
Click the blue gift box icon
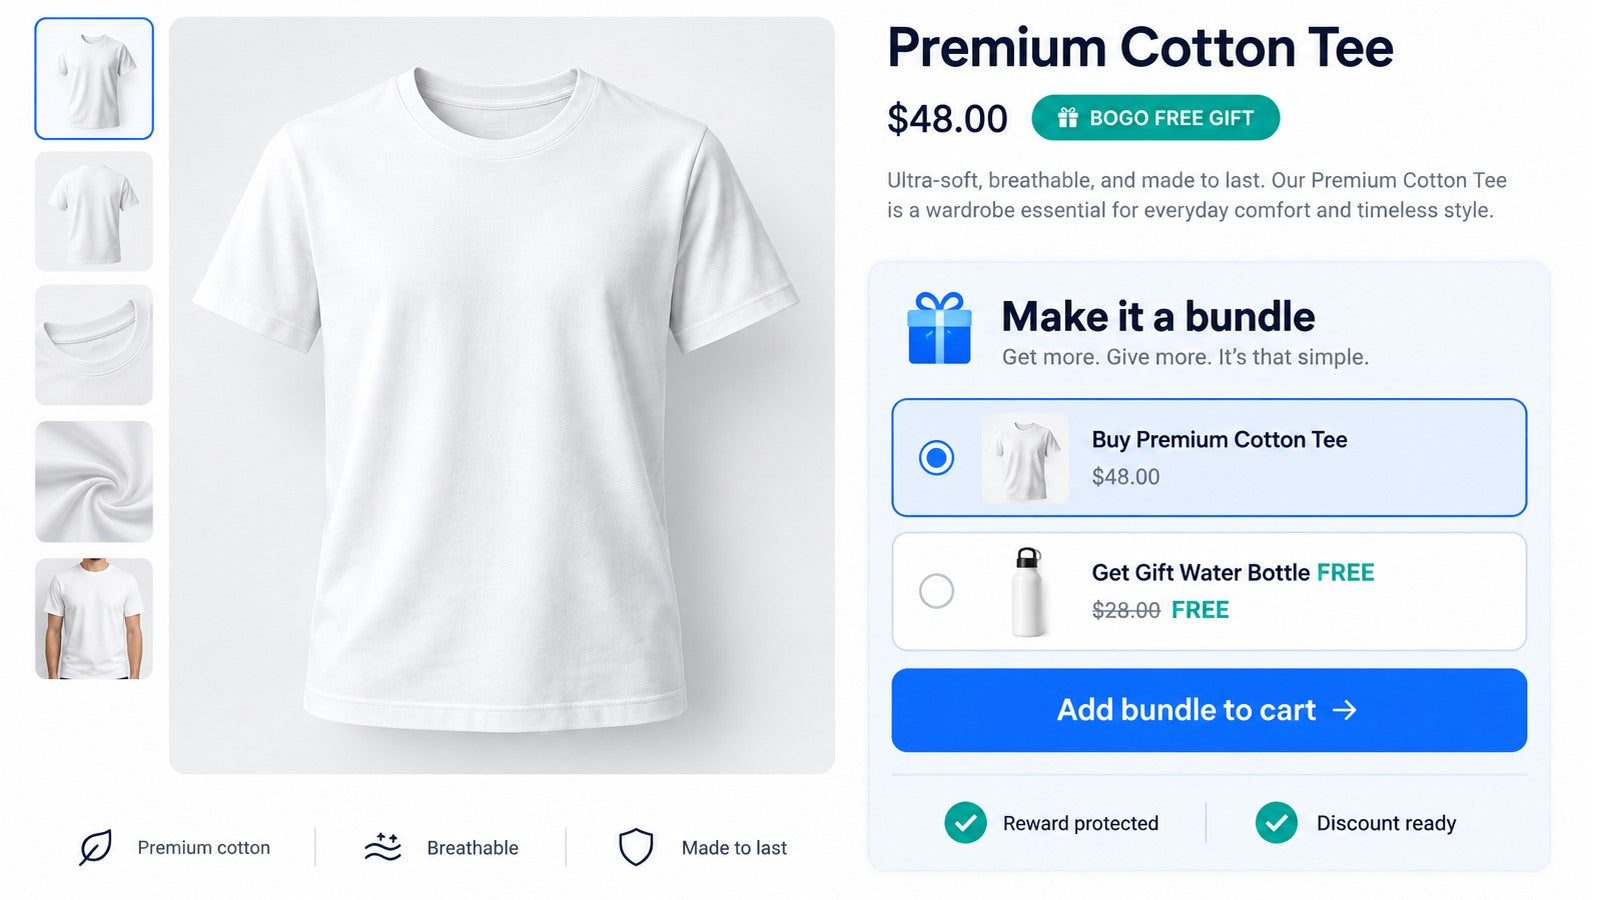pos(939,328)
